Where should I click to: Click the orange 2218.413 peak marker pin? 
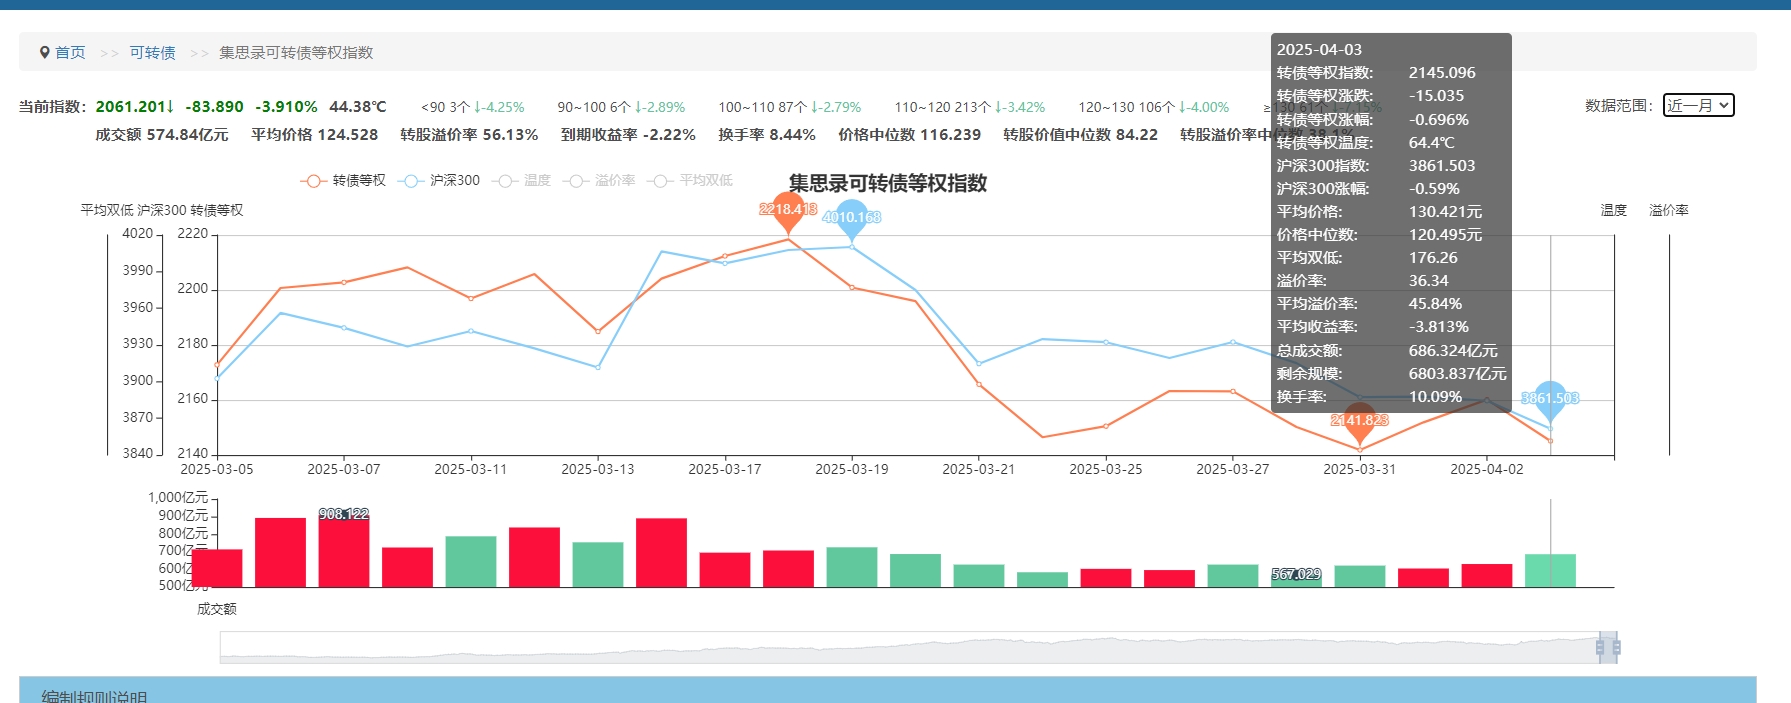788,211
